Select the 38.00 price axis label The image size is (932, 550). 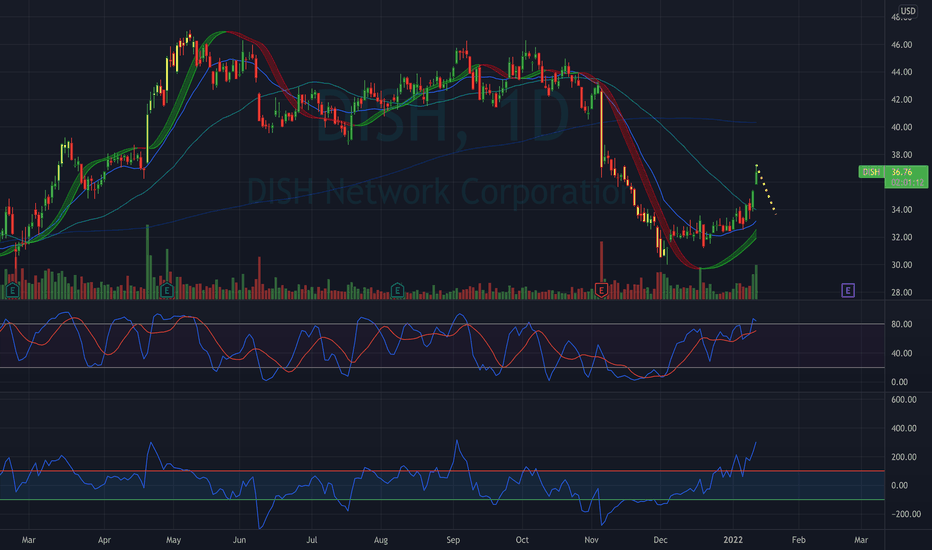(901, 155)
